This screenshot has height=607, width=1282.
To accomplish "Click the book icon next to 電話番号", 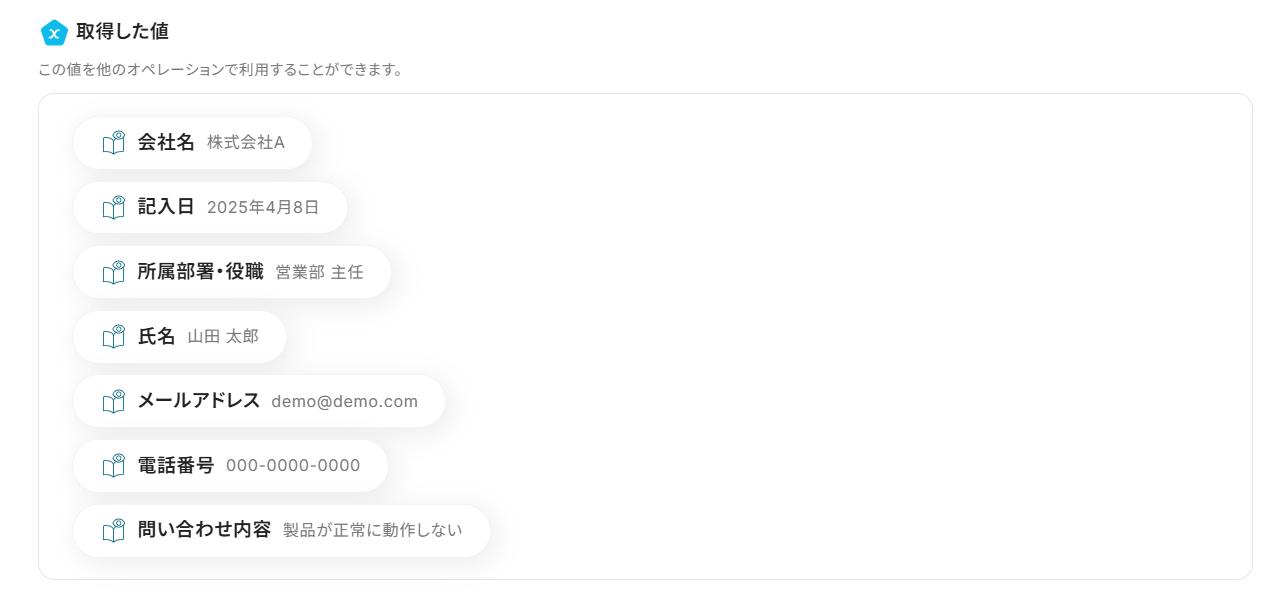I will coord(114,465).
